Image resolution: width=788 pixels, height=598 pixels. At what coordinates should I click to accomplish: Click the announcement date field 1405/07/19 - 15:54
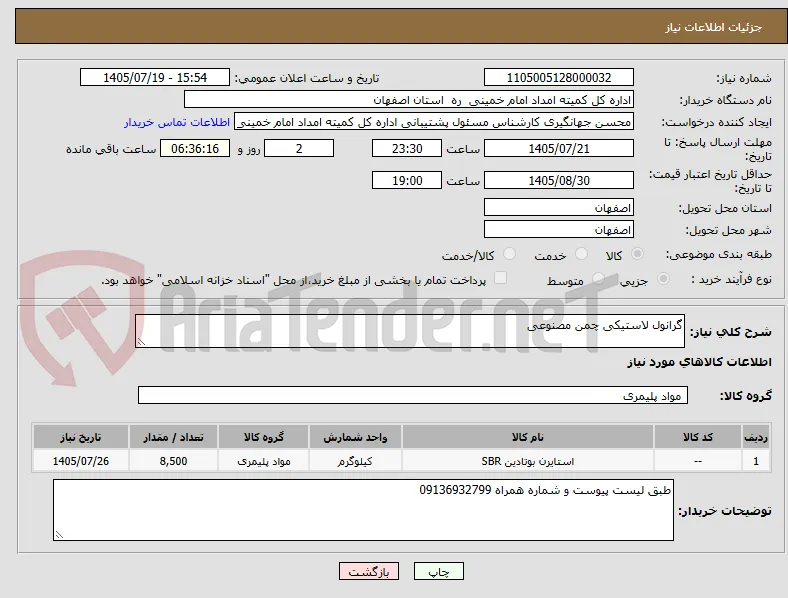point(155,77)
